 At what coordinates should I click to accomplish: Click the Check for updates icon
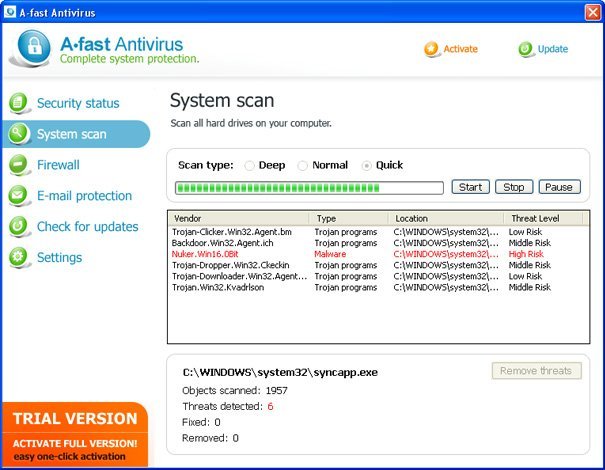pos(18,227)
